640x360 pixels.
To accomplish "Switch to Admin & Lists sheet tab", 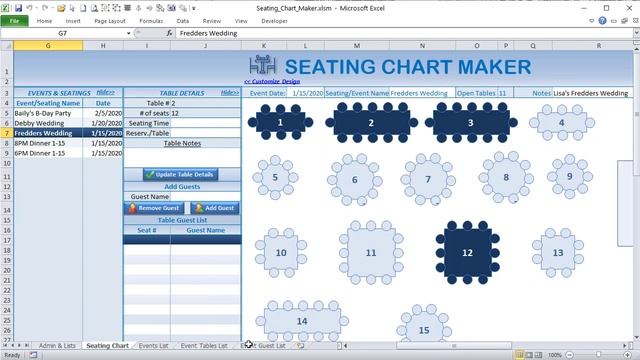I will coord(57,345).
